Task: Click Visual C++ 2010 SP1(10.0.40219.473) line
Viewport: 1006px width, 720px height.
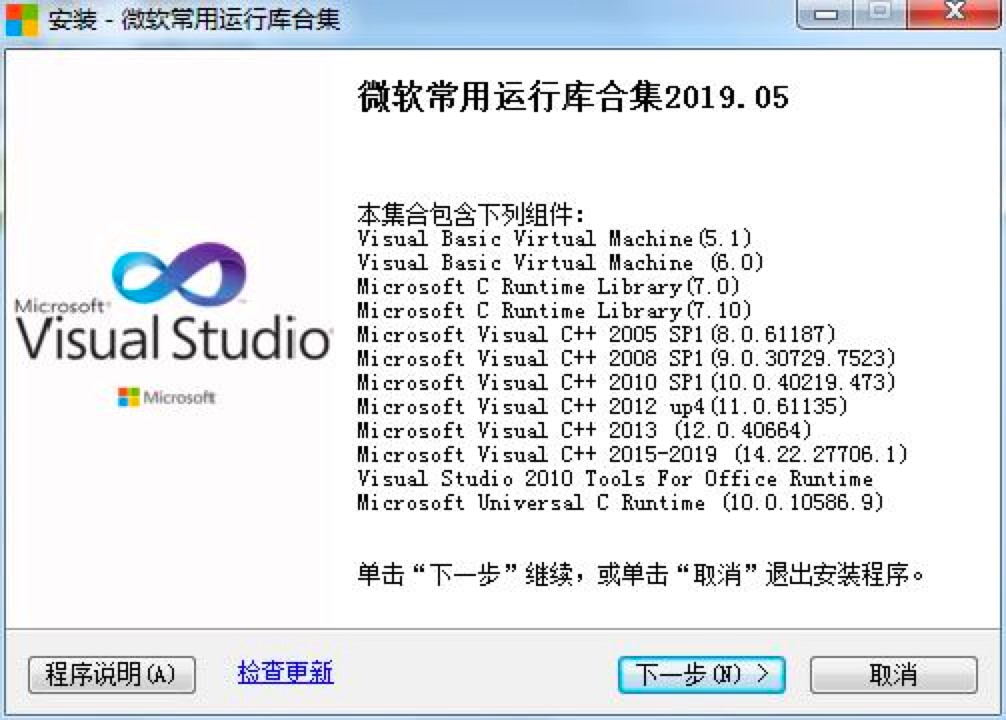Action: coord(626,382)
